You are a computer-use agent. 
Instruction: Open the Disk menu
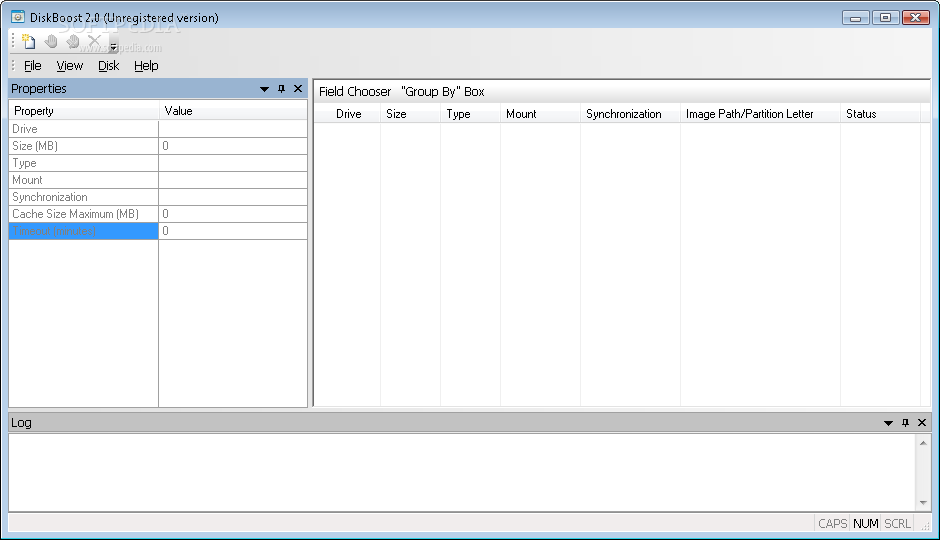[x=109, y=65]
